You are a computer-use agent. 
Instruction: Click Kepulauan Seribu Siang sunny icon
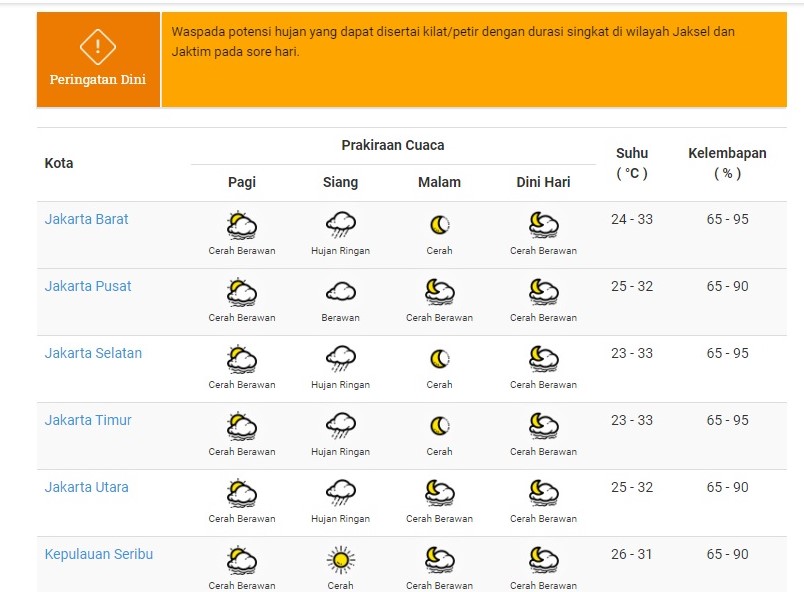(340, 560)
